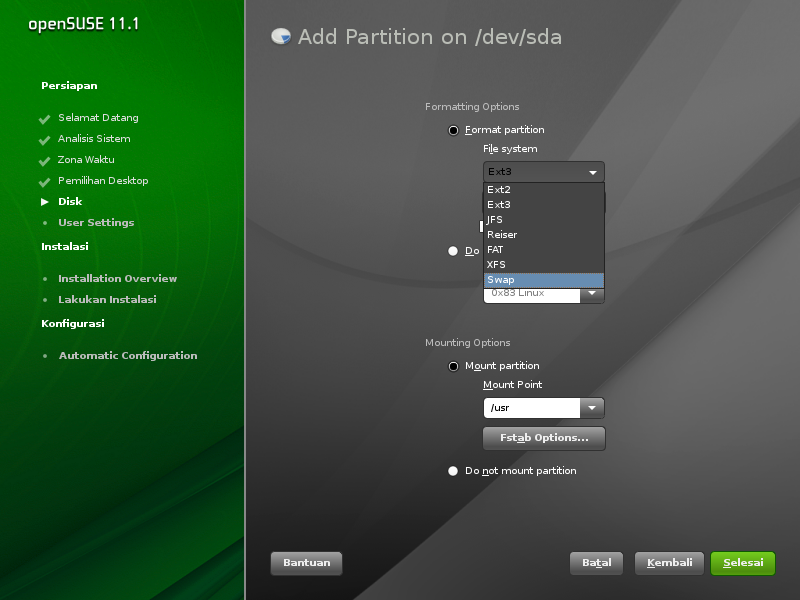Choose JFS file system entry

pyautogui.click(x=543, y=219)
